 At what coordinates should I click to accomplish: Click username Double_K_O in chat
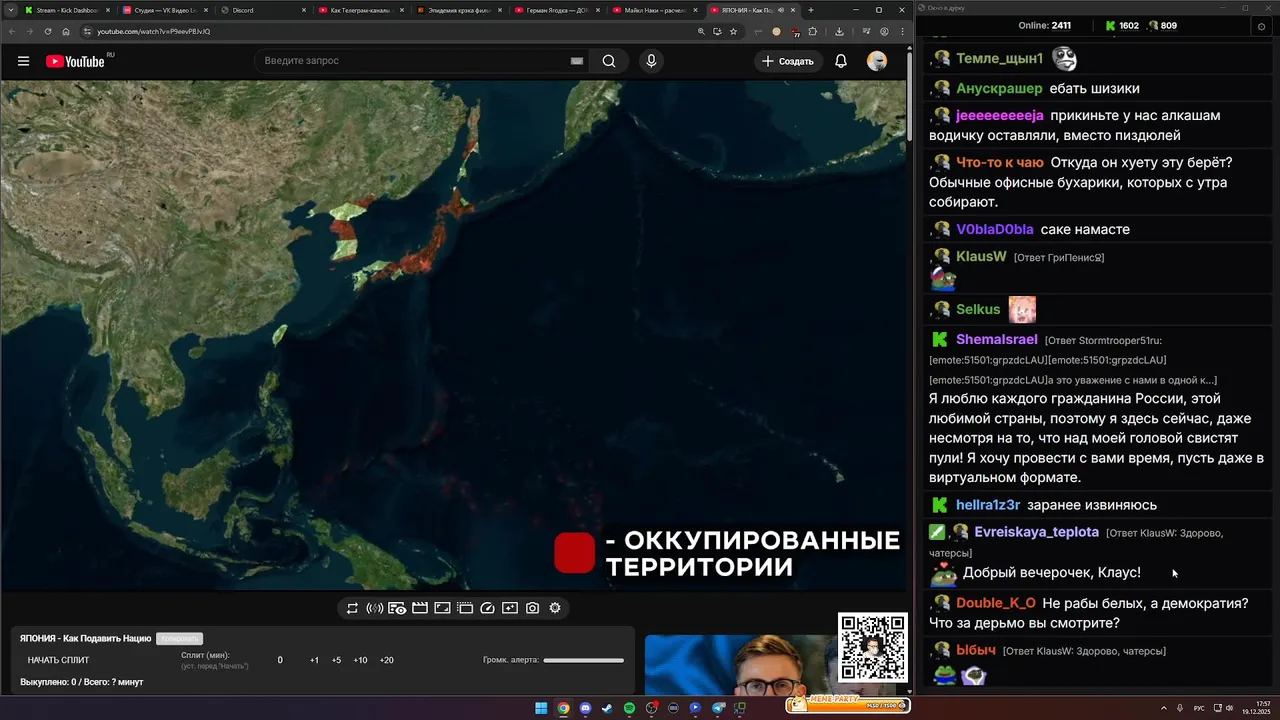pyautogui.click(x=996, y=603)
